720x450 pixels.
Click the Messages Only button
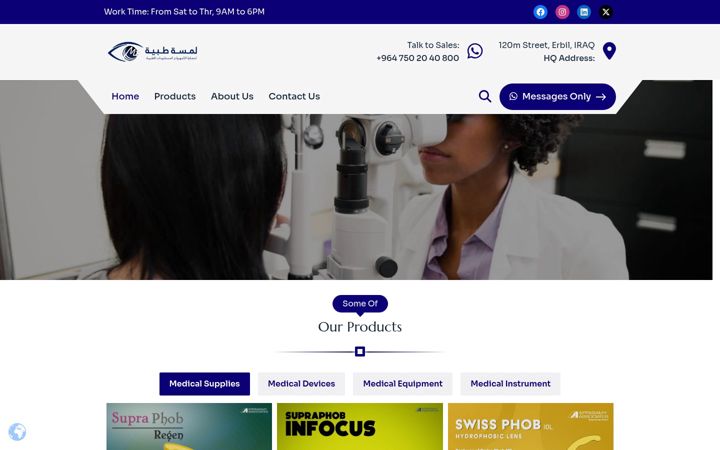click(557, 96)
